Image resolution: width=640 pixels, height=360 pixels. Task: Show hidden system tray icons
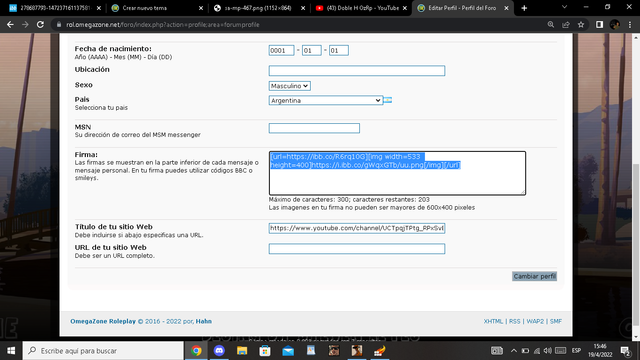(x=513, y=351)
